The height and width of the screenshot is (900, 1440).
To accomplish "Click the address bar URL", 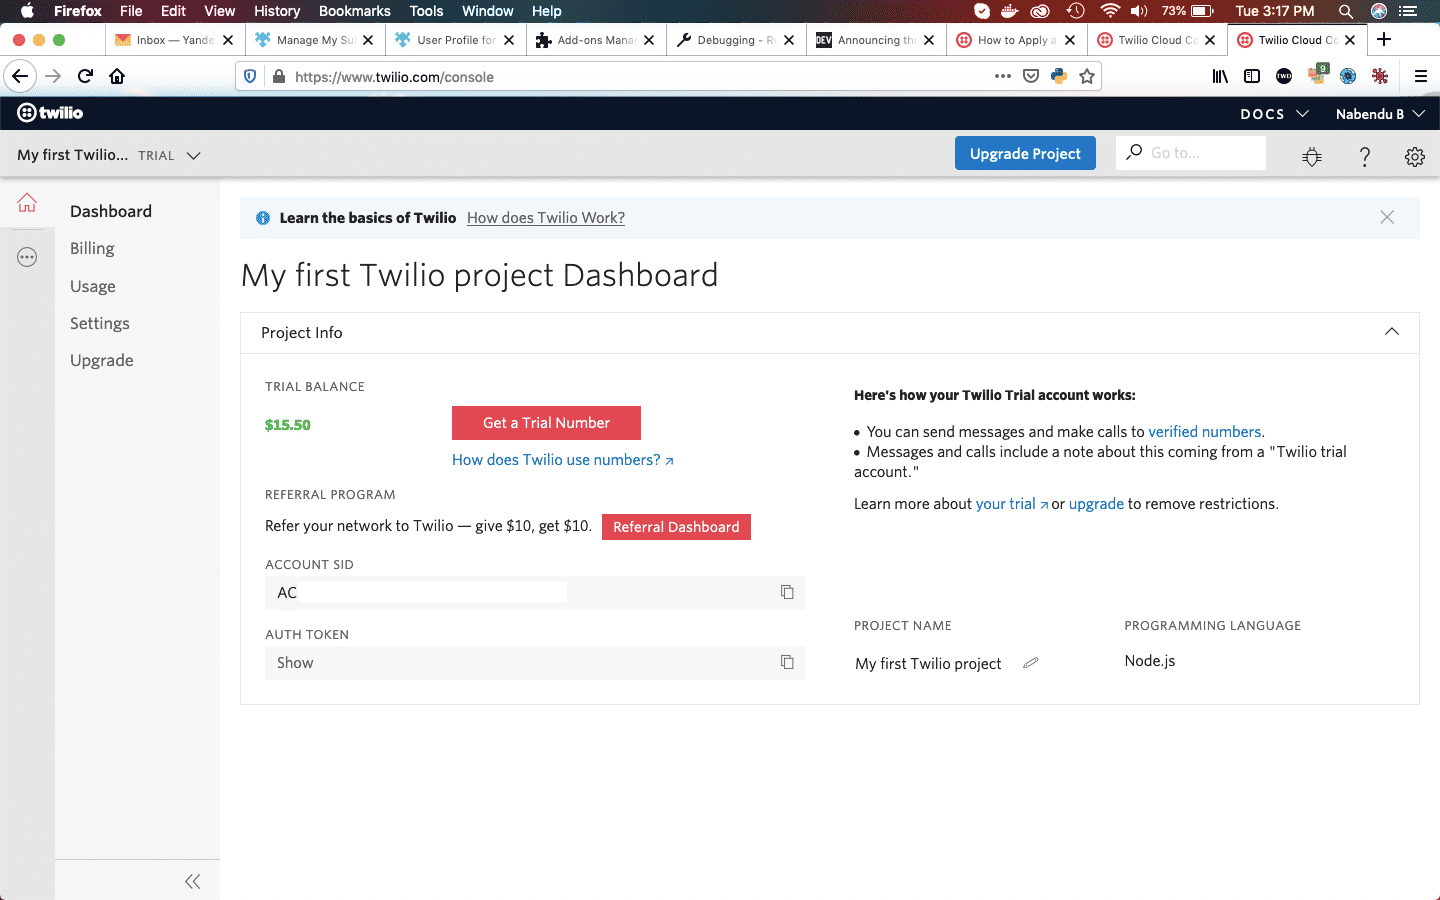I will coord(394,77).
